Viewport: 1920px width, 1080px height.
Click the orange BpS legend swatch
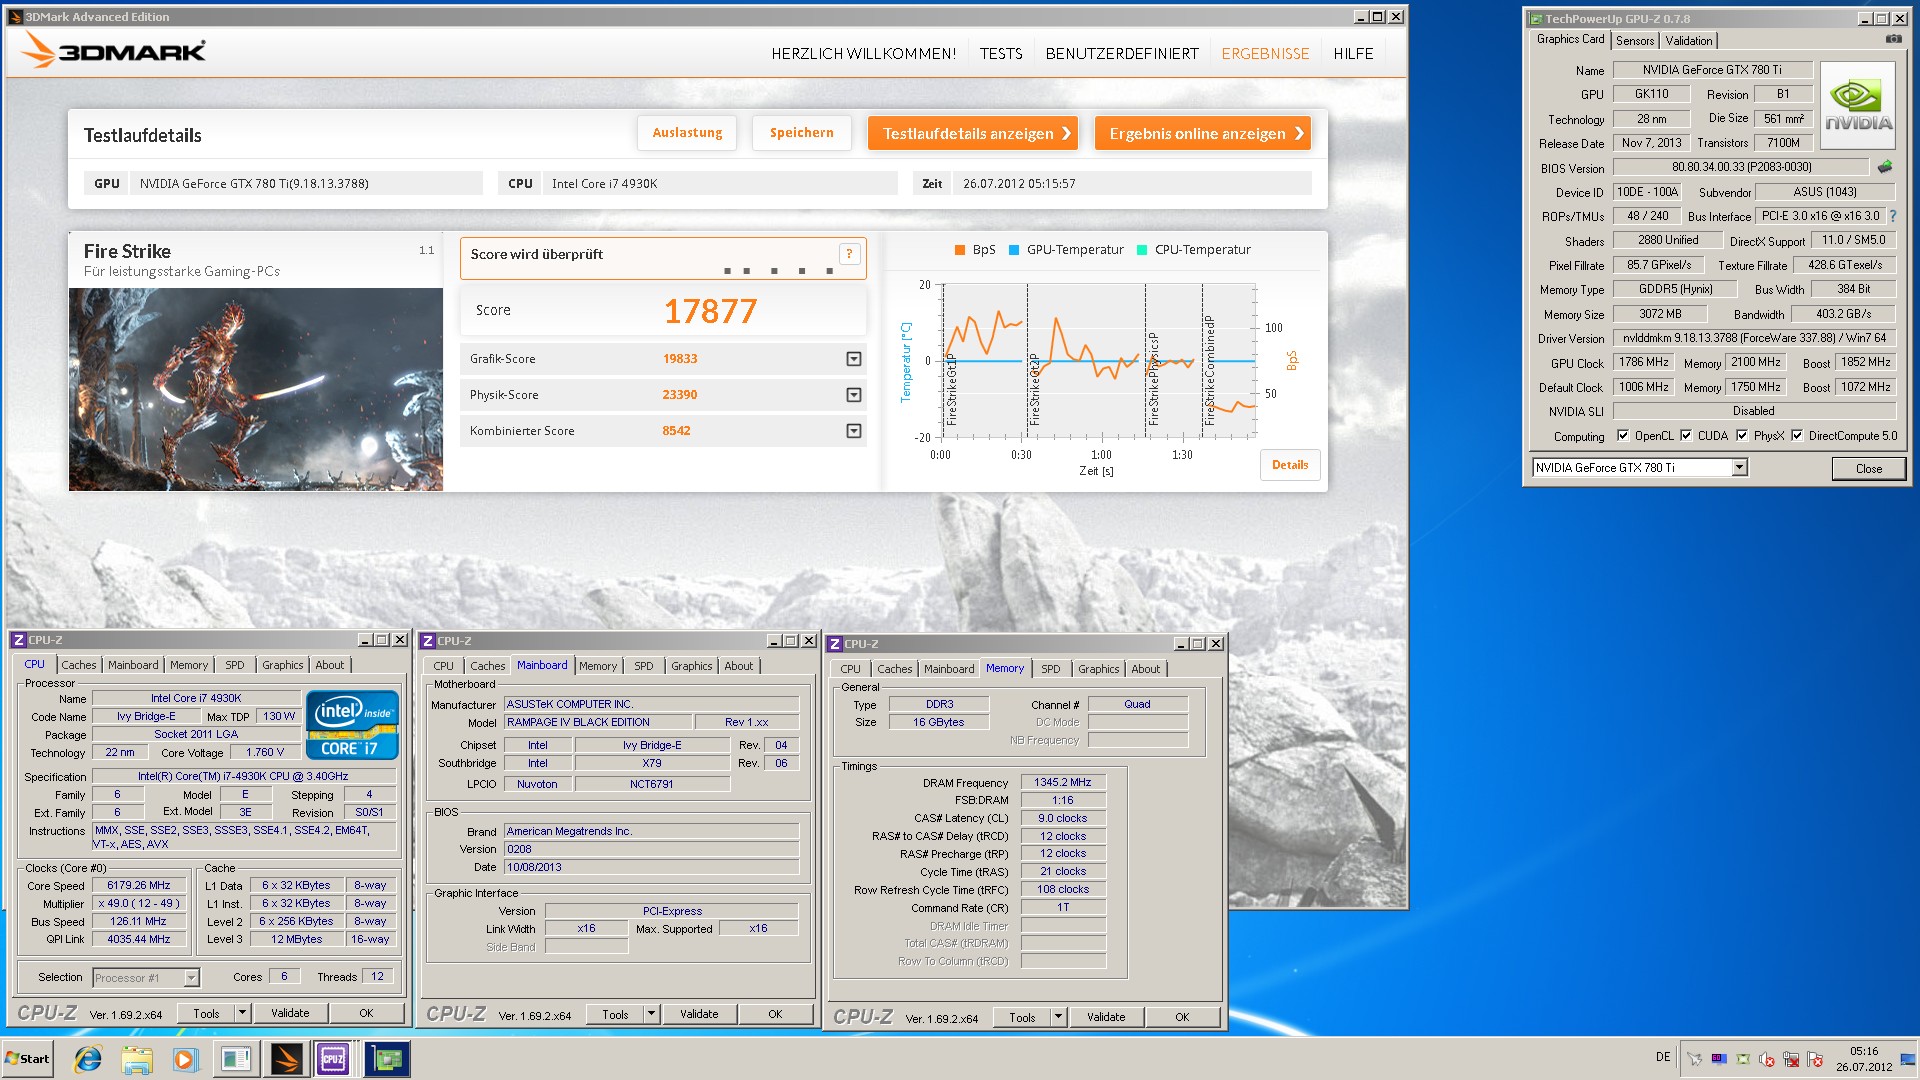click(959, 250)
